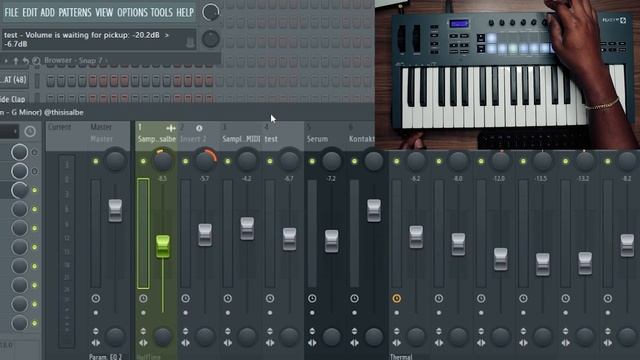
Task: Select the Serum mixer track label
Action: coord(318,139)
